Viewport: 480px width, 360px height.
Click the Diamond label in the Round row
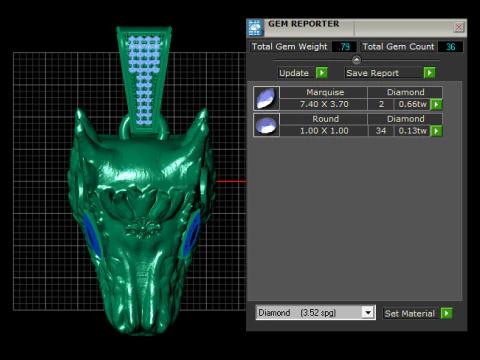point(405,119)
